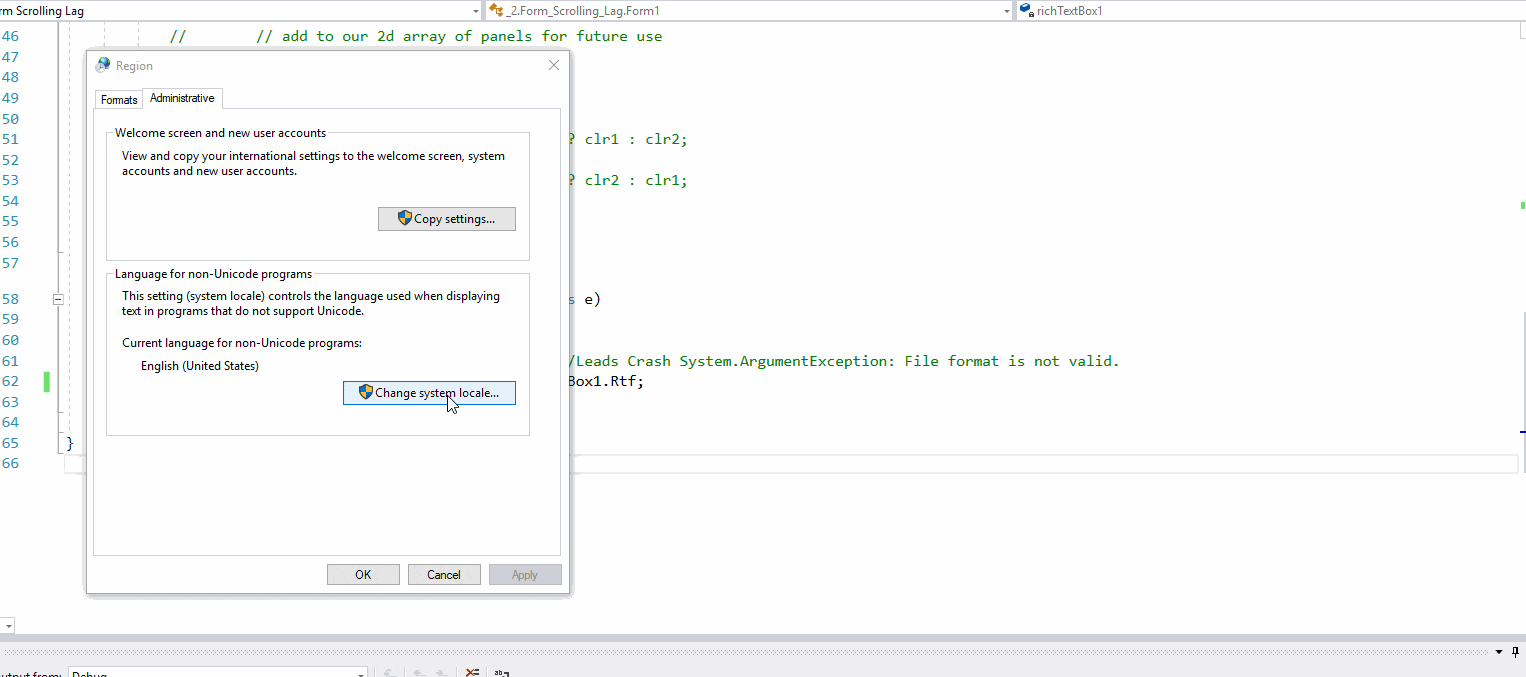
Task: Click the Clear All output icon
Action: 472,672
